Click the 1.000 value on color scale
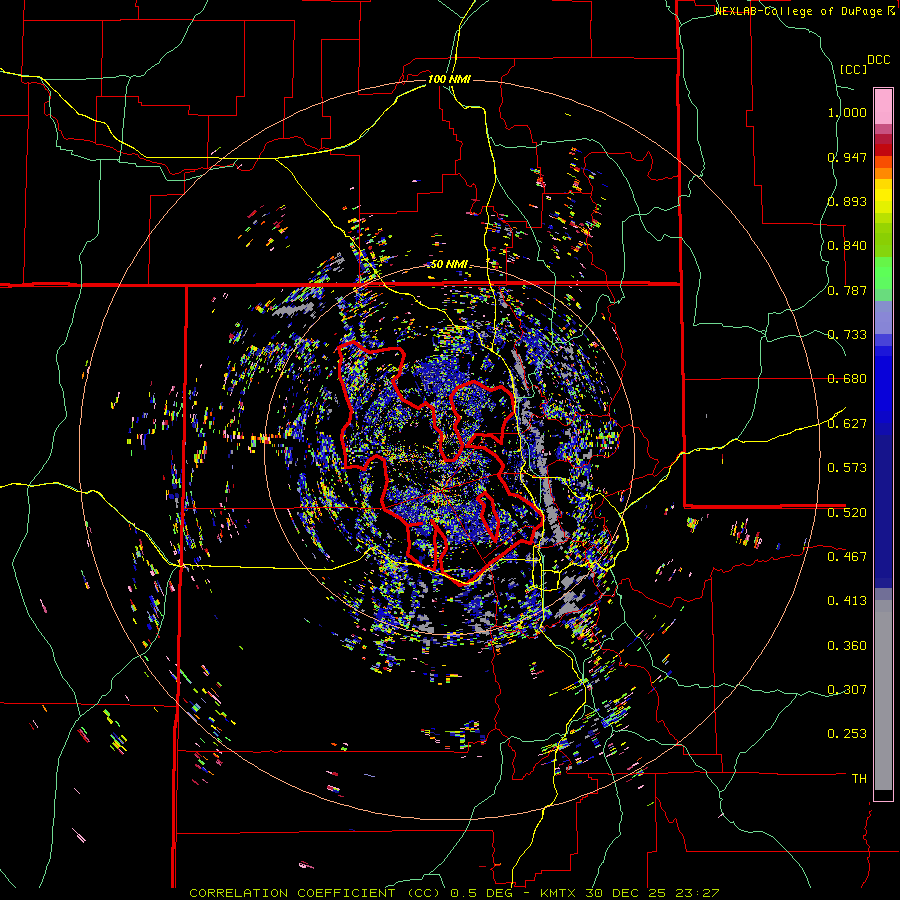The image size is (900, 900). 847,112
